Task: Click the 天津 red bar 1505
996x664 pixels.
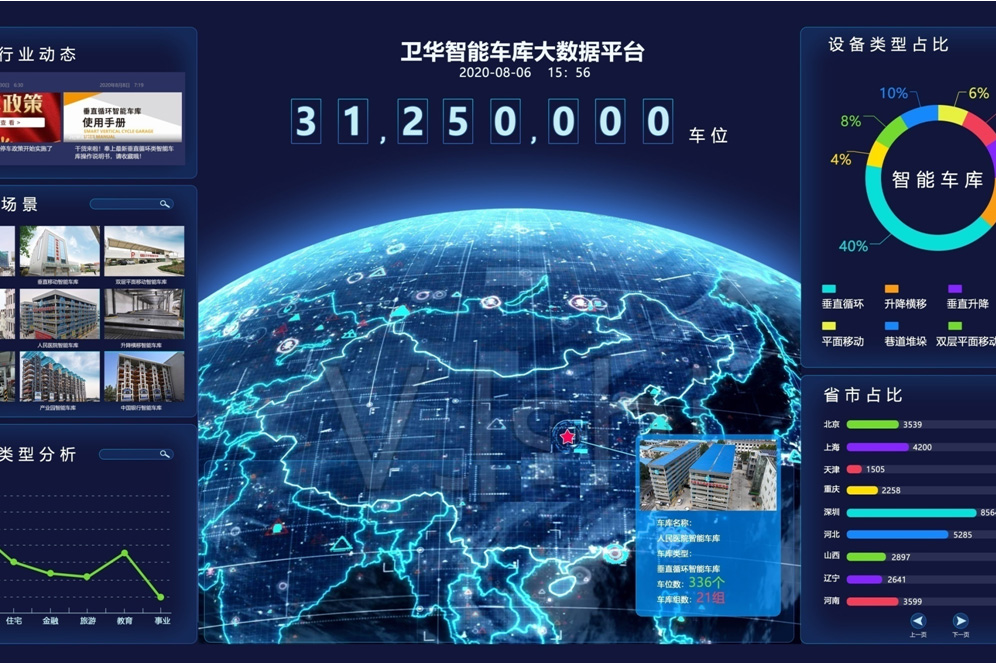Action: [854, 470]
